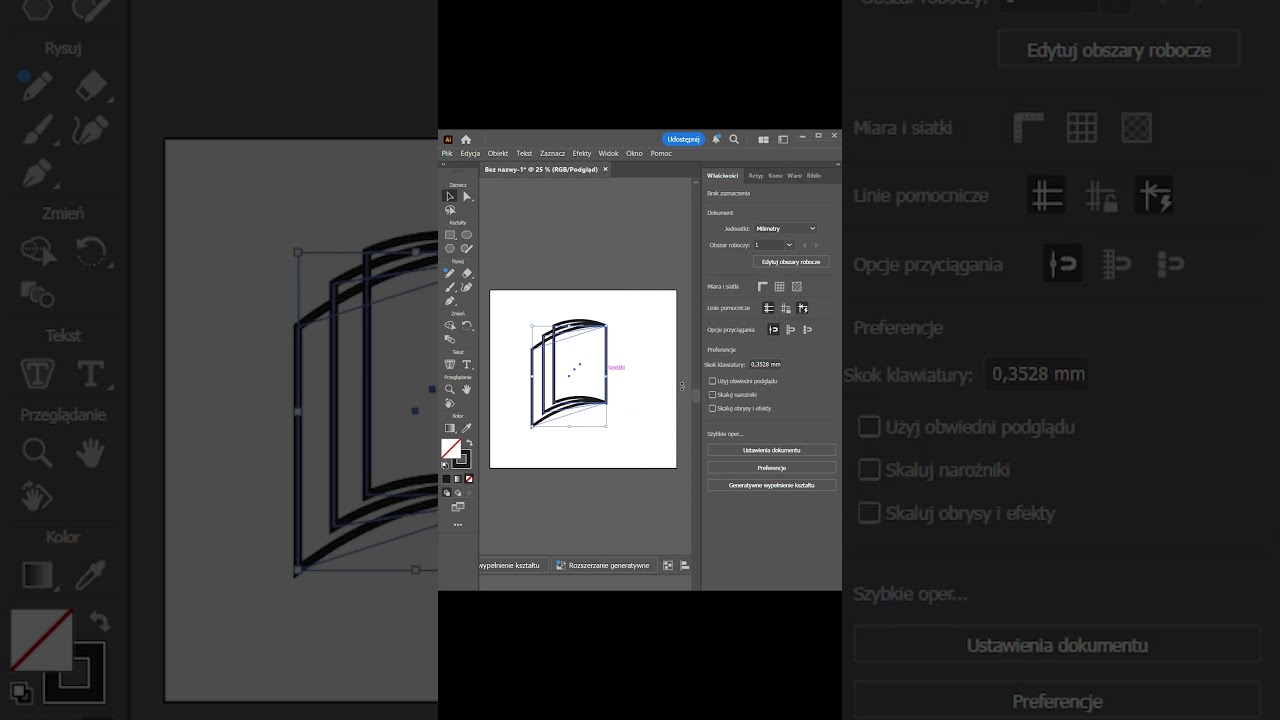Open the workspace switcher icon
This screenshot has height=720, width=1280.
783,140
